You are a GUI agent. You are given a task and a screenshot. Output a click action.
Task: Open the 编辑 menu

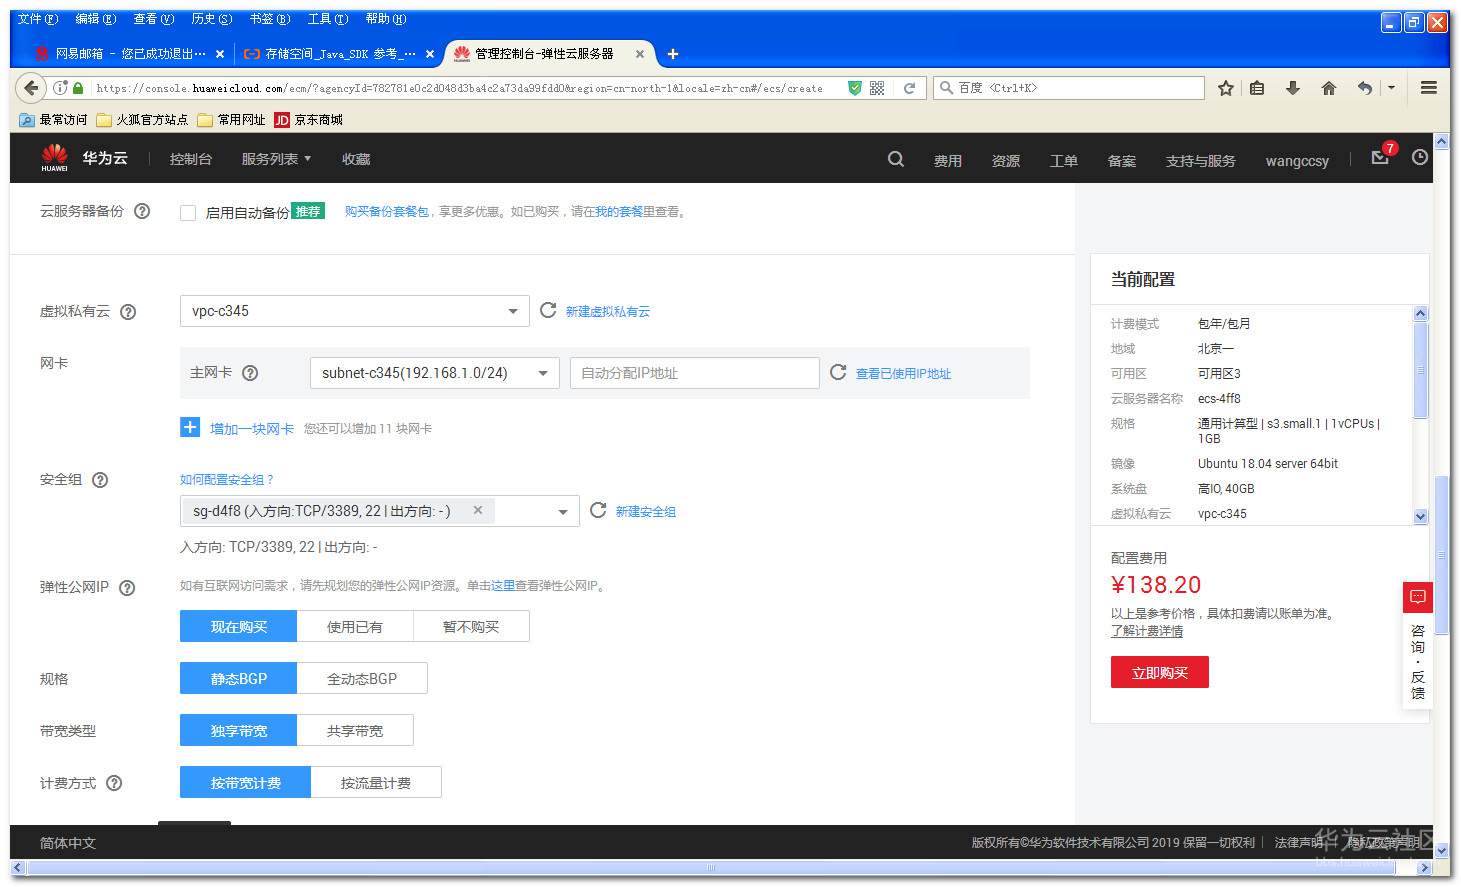(96, 19)
